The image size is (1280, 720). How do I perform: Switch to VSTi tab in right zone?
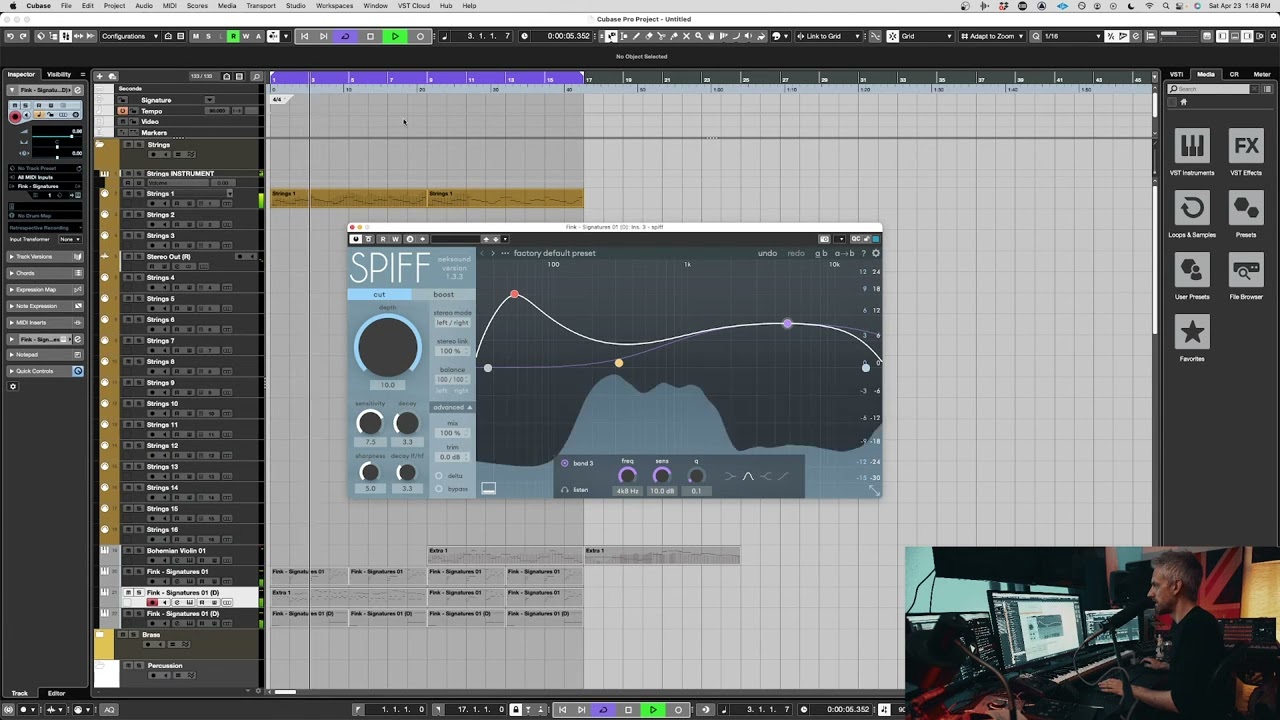[x=1177, y=74]
